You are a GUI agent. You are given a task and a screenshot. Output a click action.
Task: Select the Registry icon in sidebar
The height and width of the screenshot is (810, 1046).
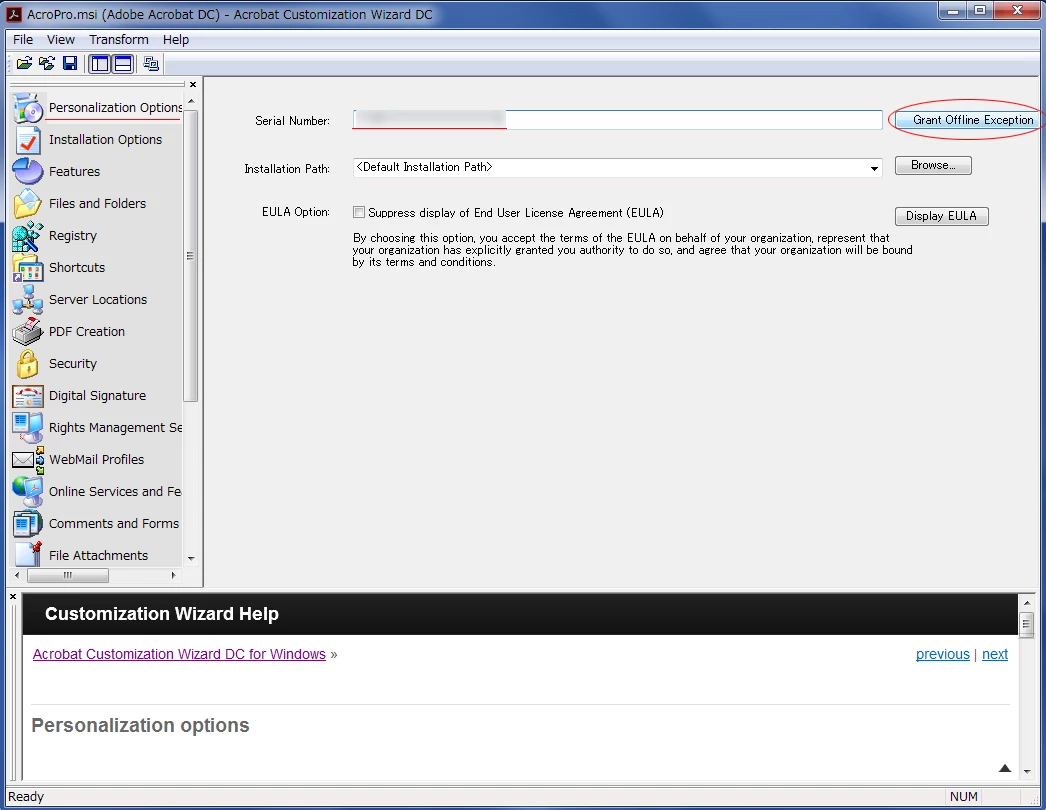[28, 236]
